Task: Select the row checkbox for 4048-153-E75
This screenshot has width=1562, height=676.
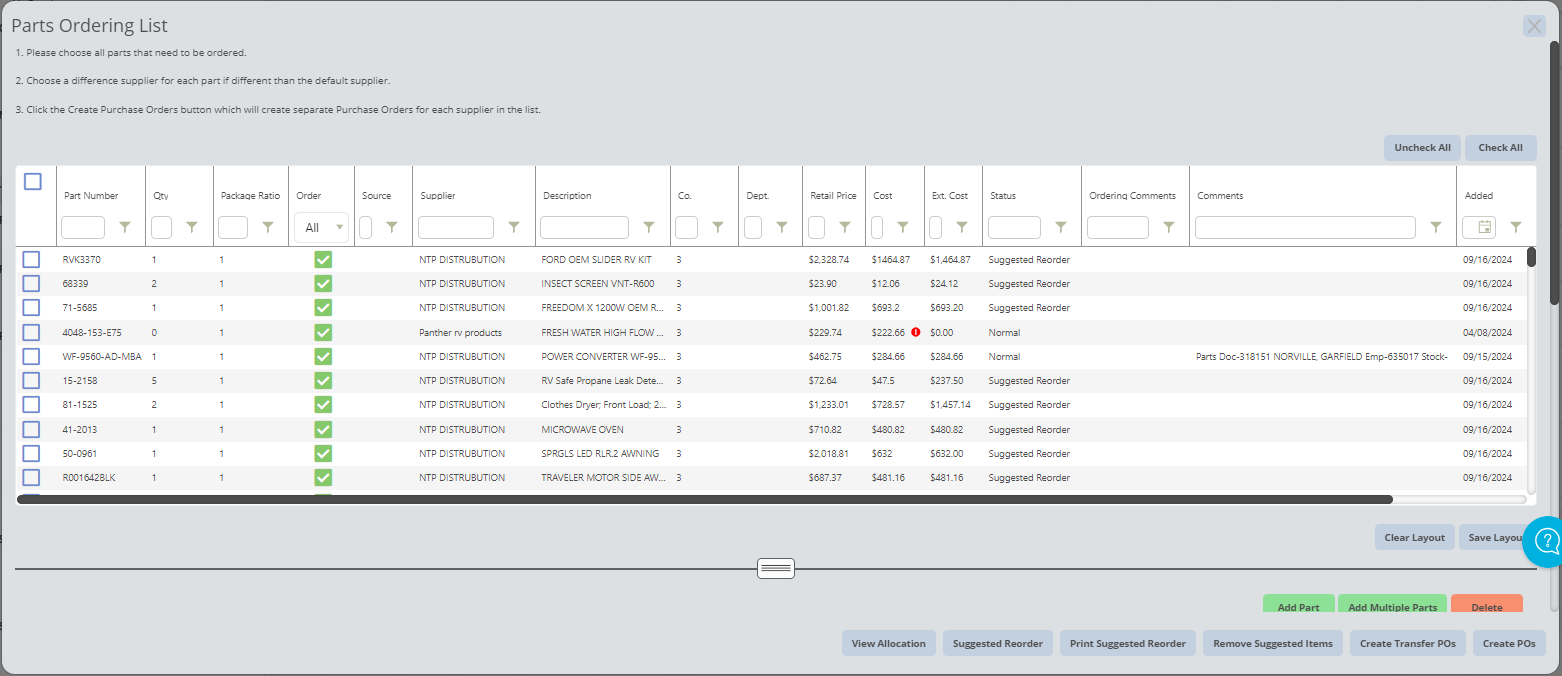Action: [31, 332]
